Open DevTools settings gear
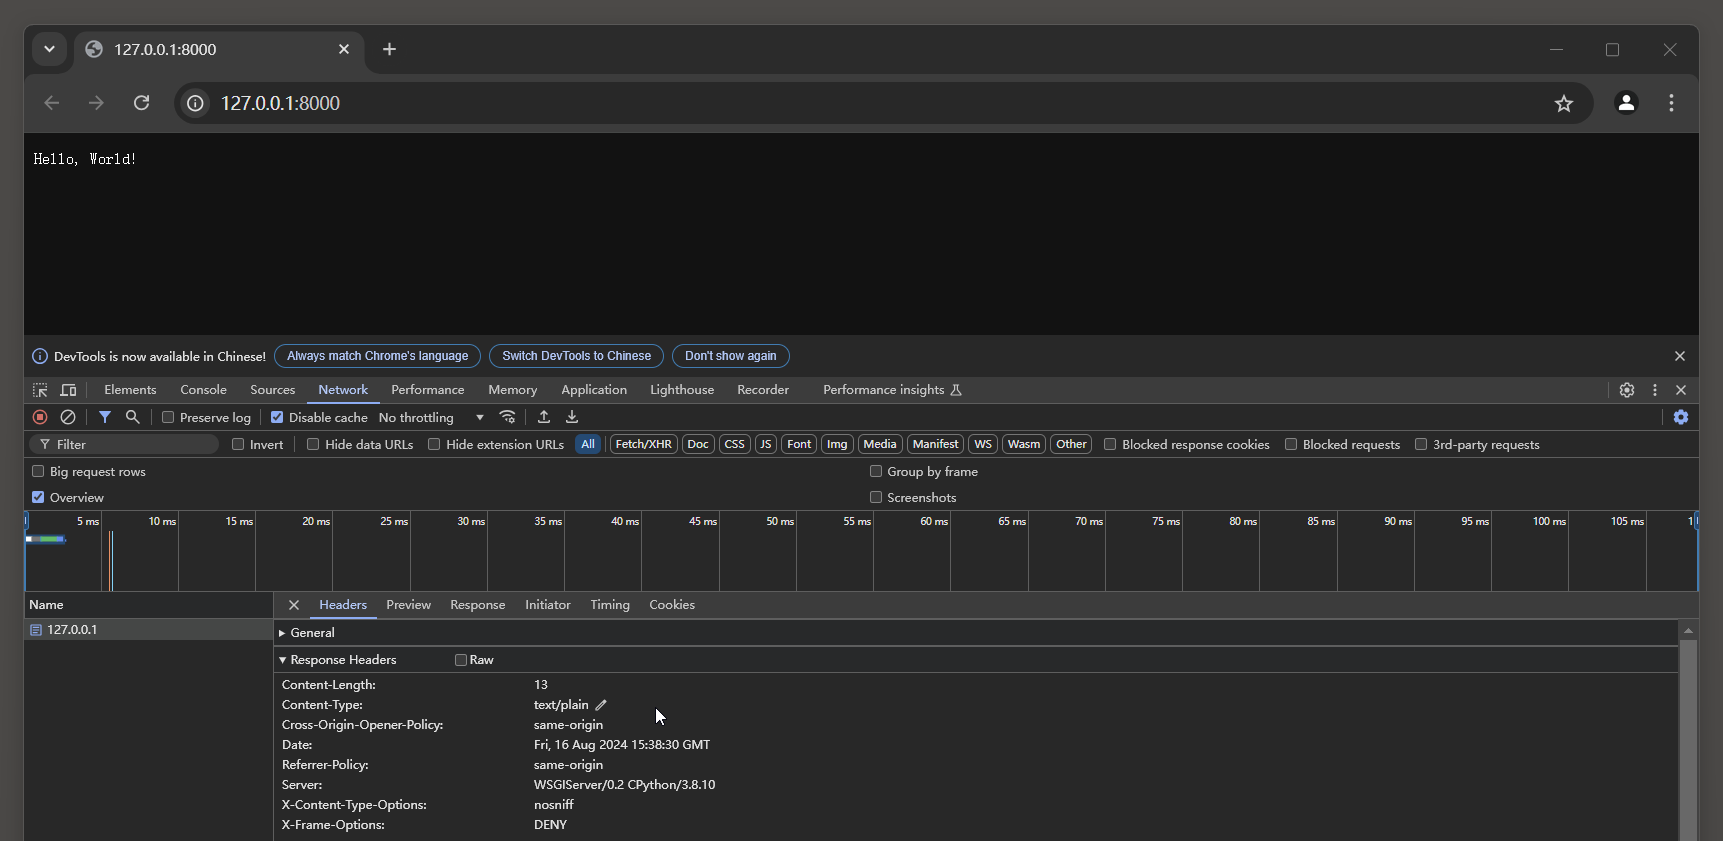1723x841 pixels. (x=1627, y=390)
